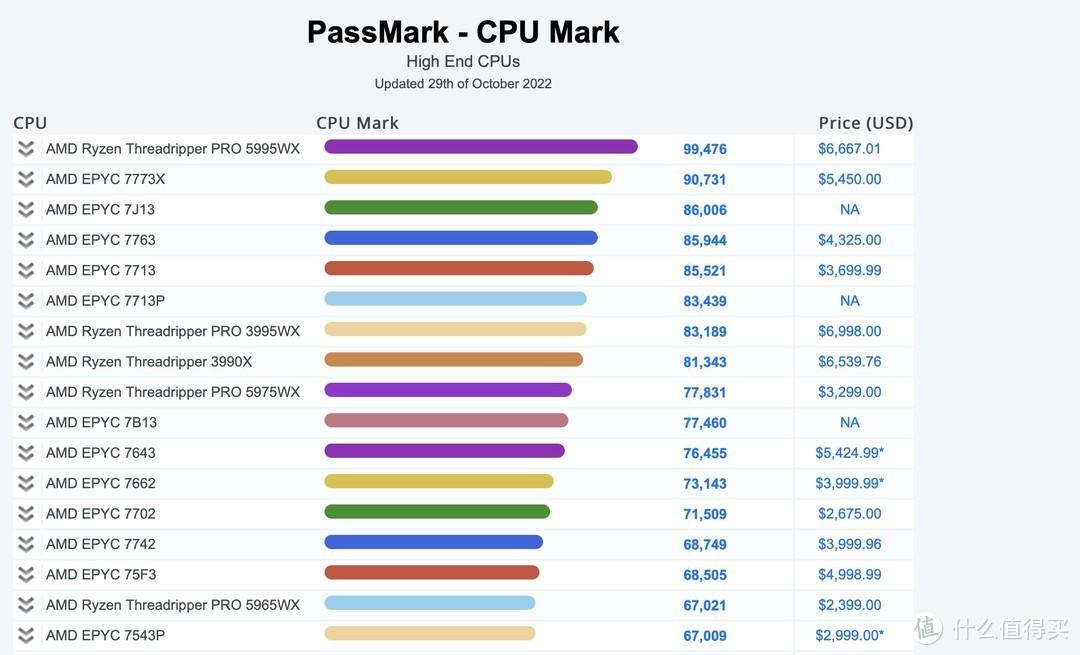Click the 99,476 CPU Mark score
1080x655 pixels.
click(x=705, y=149)
